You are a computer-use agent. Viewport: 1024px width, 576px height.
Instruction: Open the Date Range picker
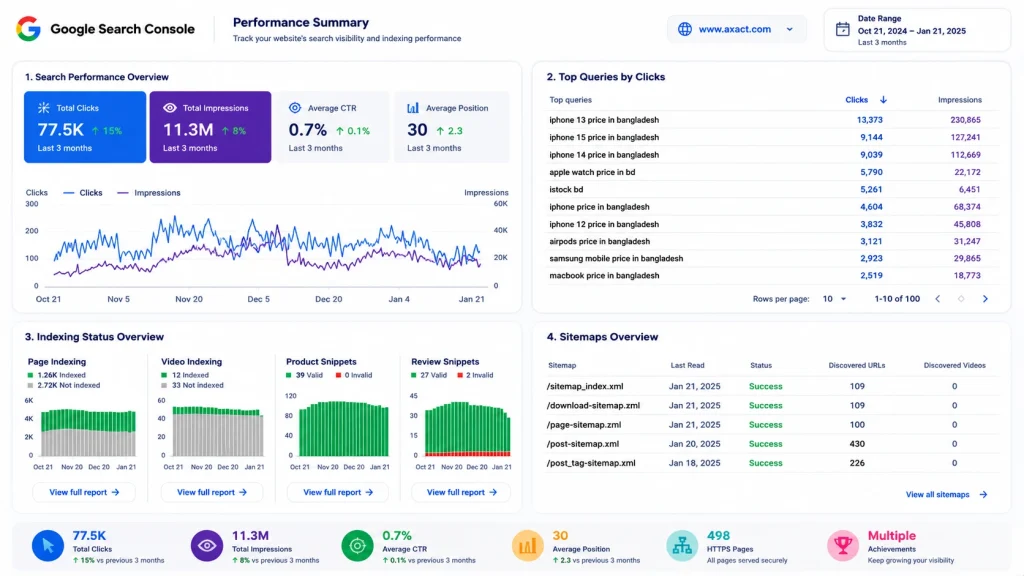[x=917, y=30]
